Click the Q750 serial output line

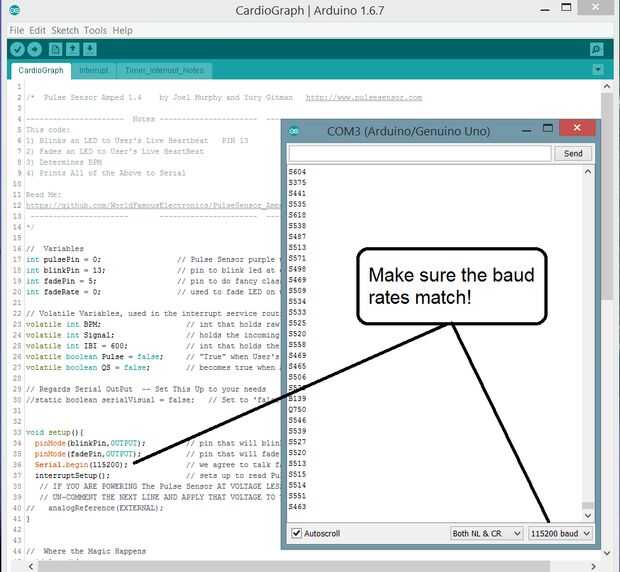click(x=297, y=409)
